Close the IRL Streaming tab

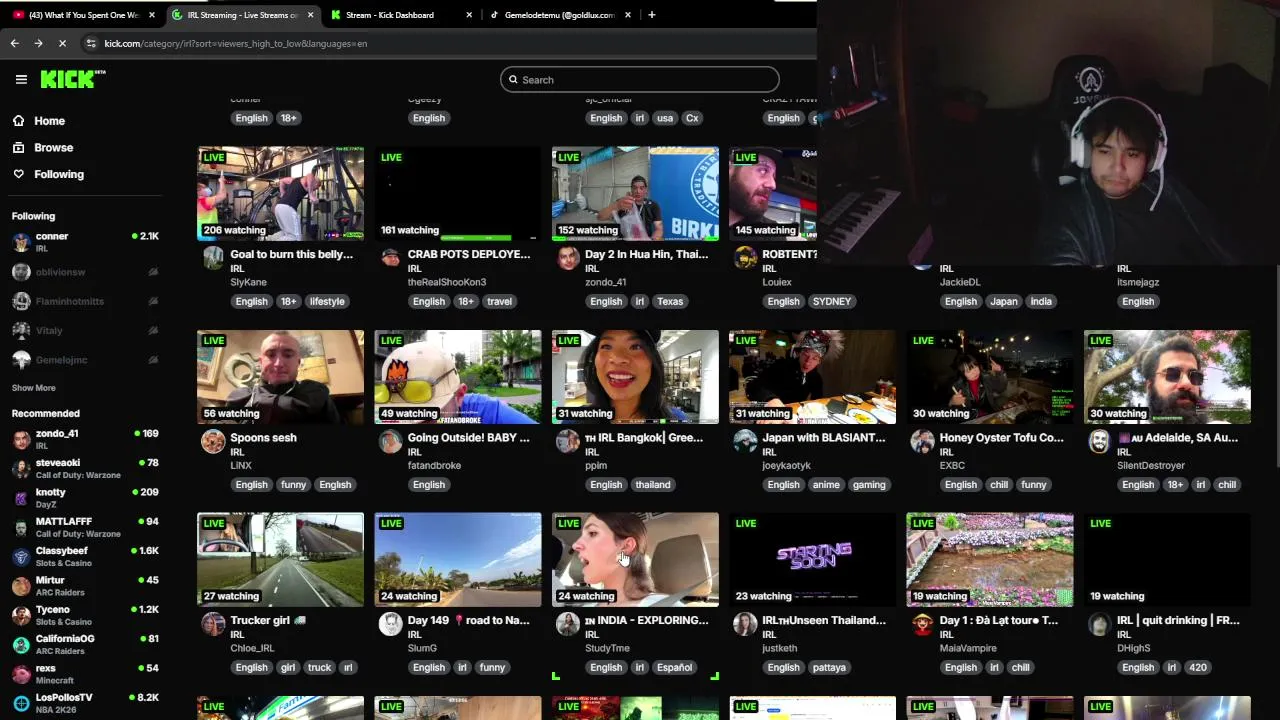click(310, 15)
